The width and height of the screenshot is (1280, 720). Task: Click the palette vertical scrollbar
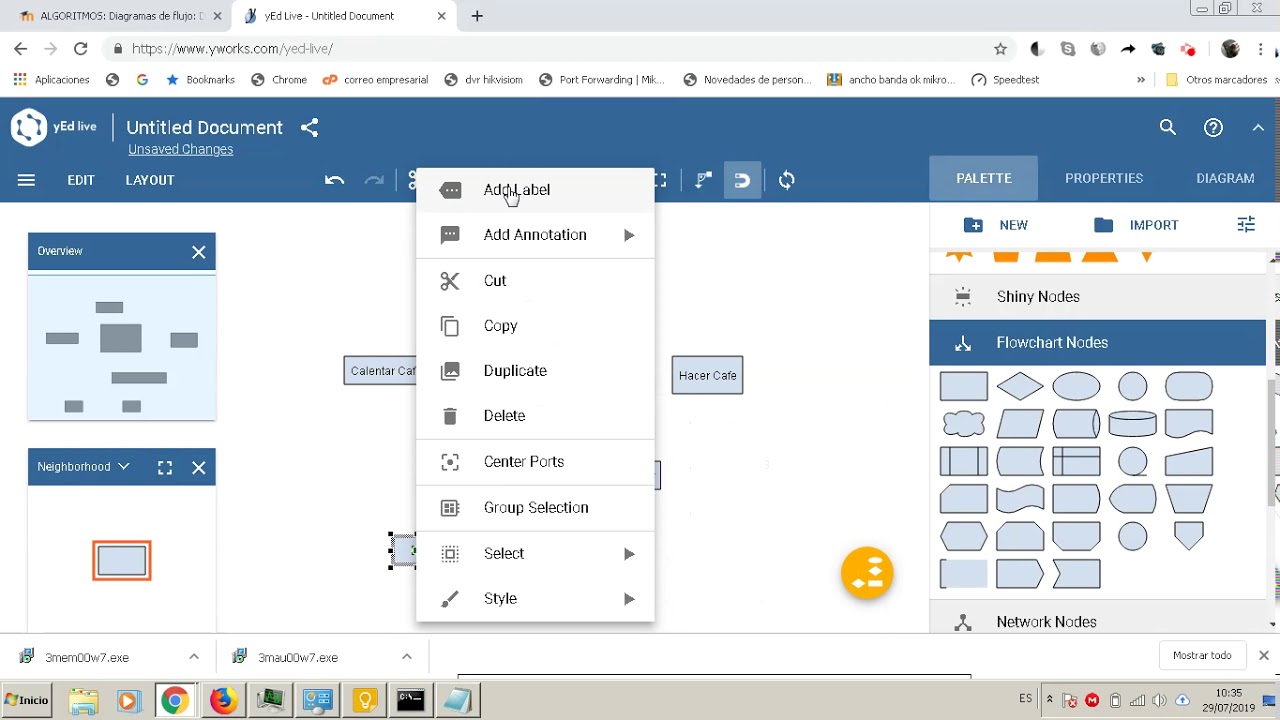click(1272, 440)
